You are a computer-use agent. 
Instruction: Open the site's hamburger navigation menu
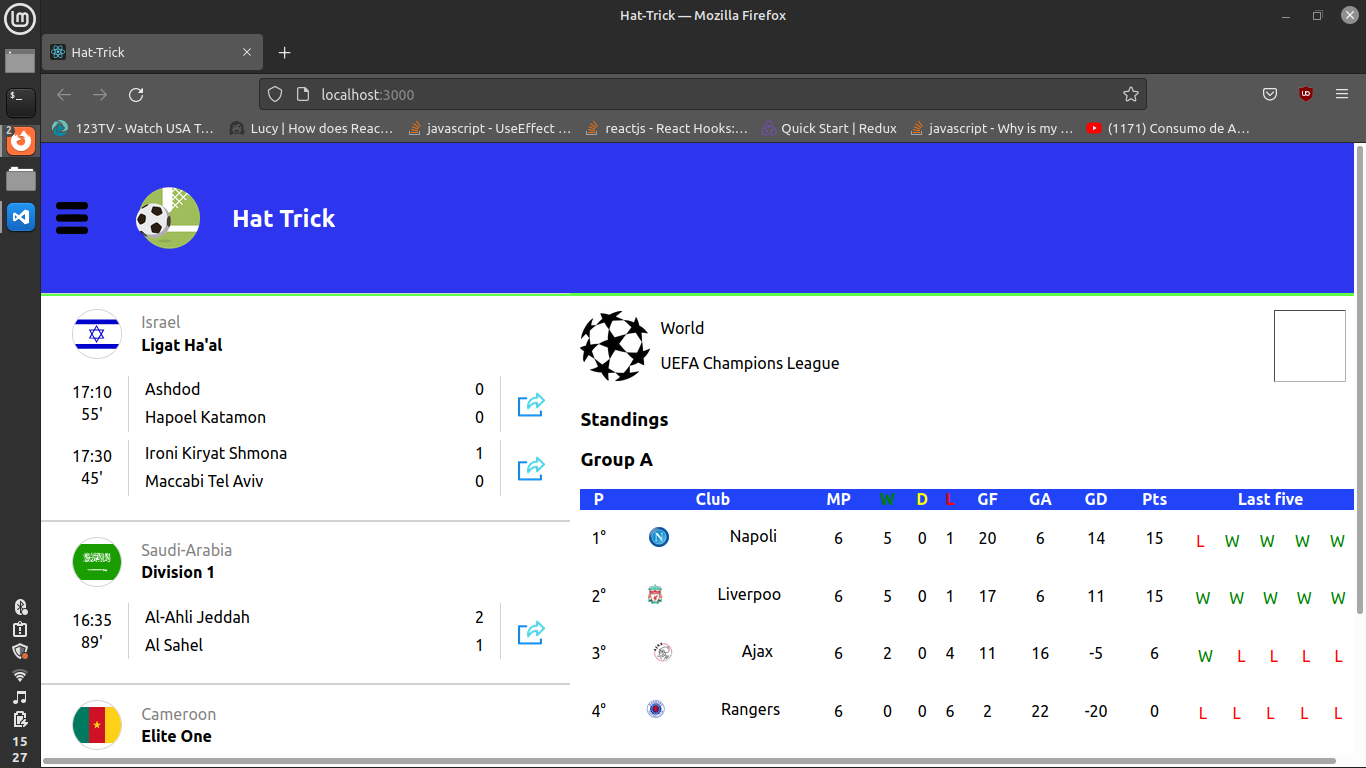coord(72,217)
